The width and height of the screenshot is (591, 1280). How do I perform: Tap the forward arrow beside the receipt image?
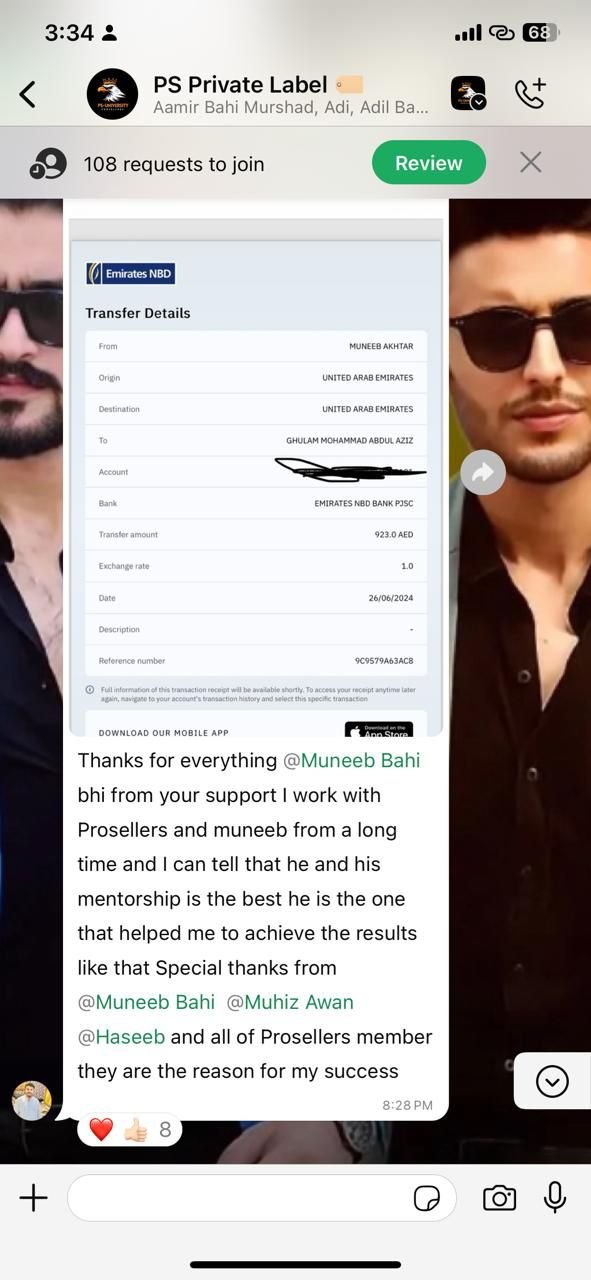[x=483, y=473]
